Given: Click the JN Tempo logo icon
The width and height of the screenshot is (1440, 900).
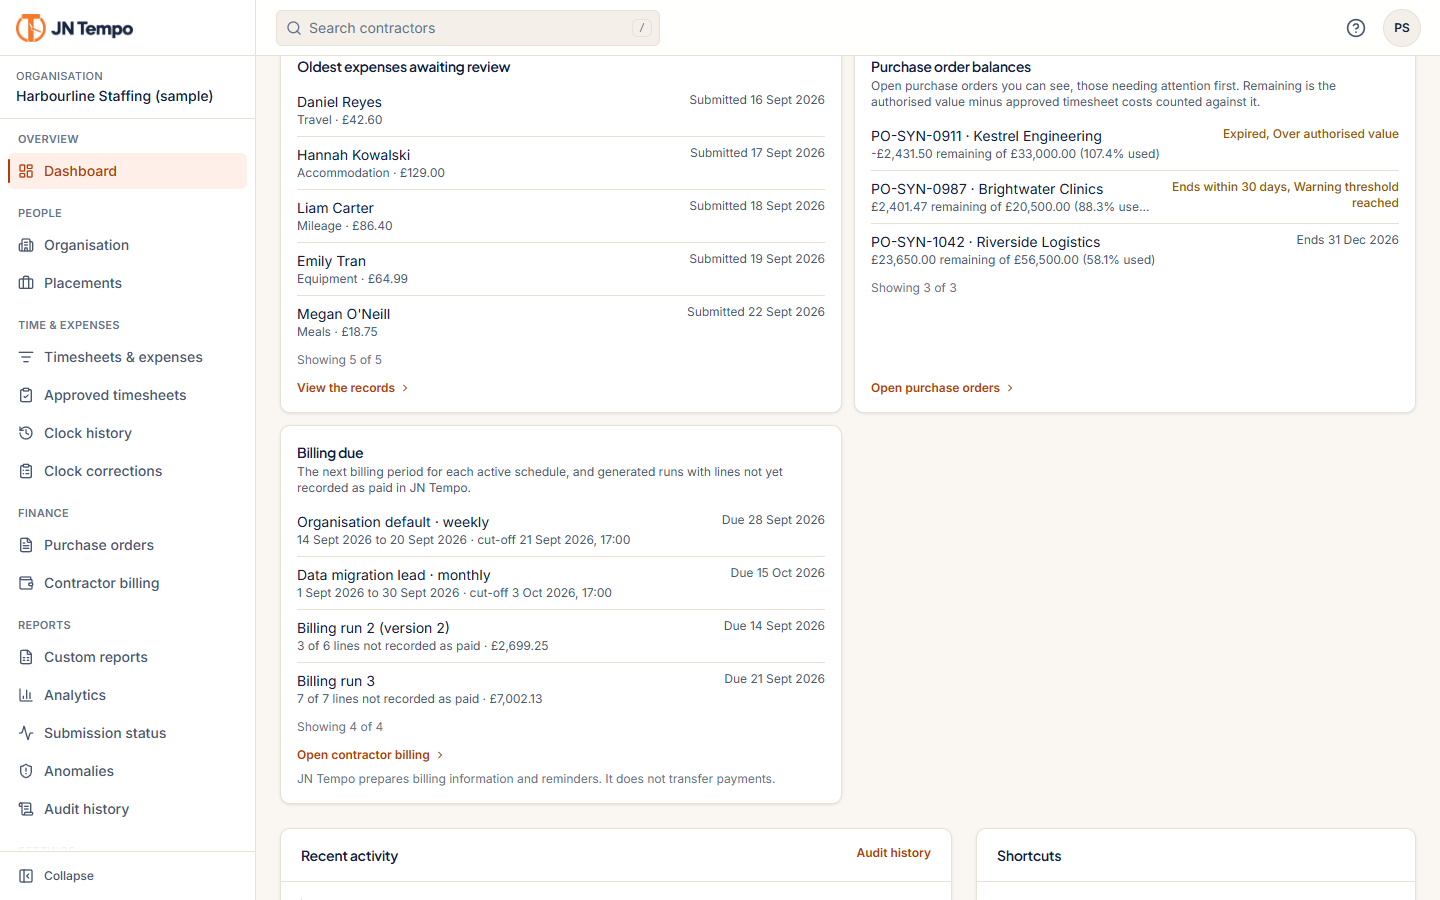Looking at the screenshot, I should (x=31, y=28).
